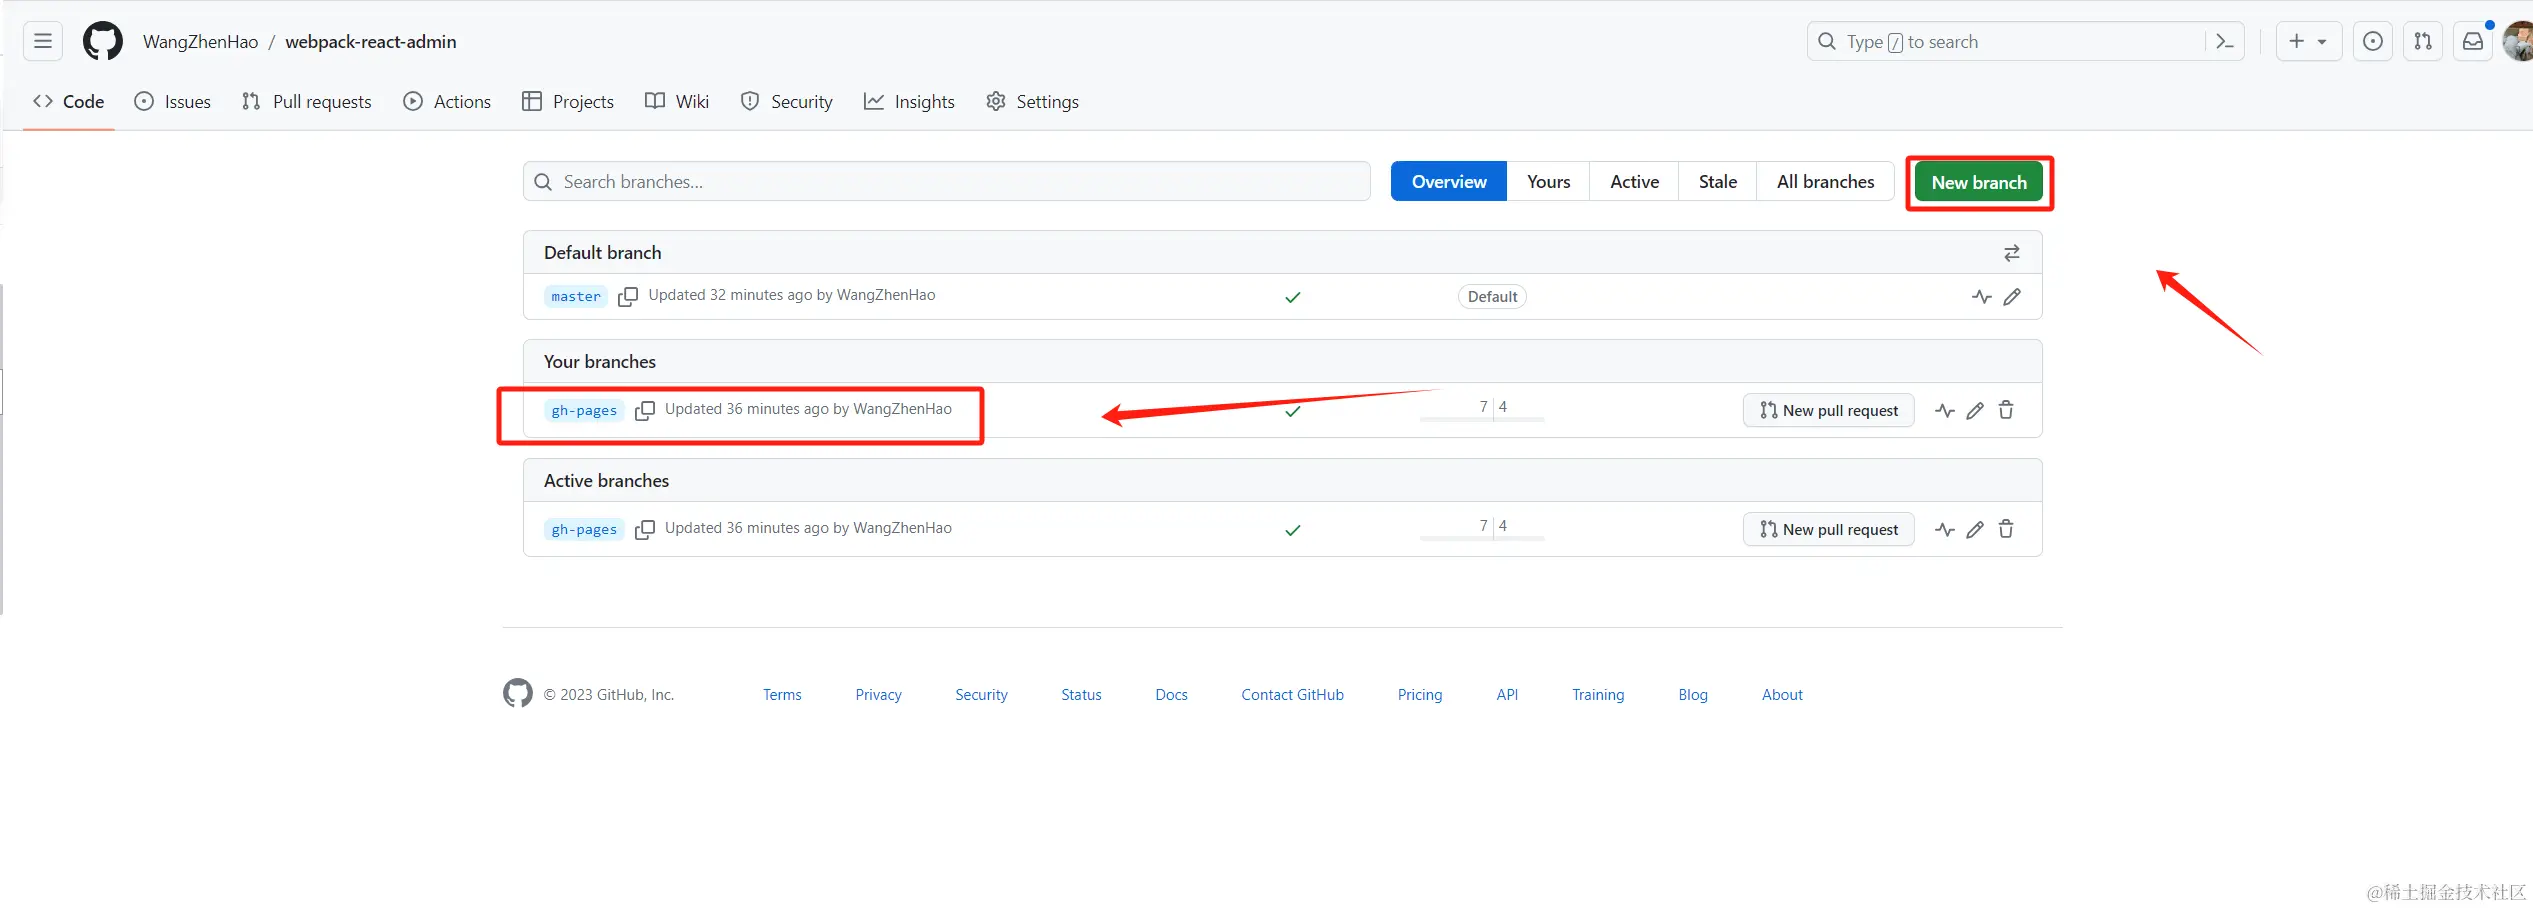Screen dimensions: 2533x909
Task: Open the footer Security link
Action: [981, 695]
